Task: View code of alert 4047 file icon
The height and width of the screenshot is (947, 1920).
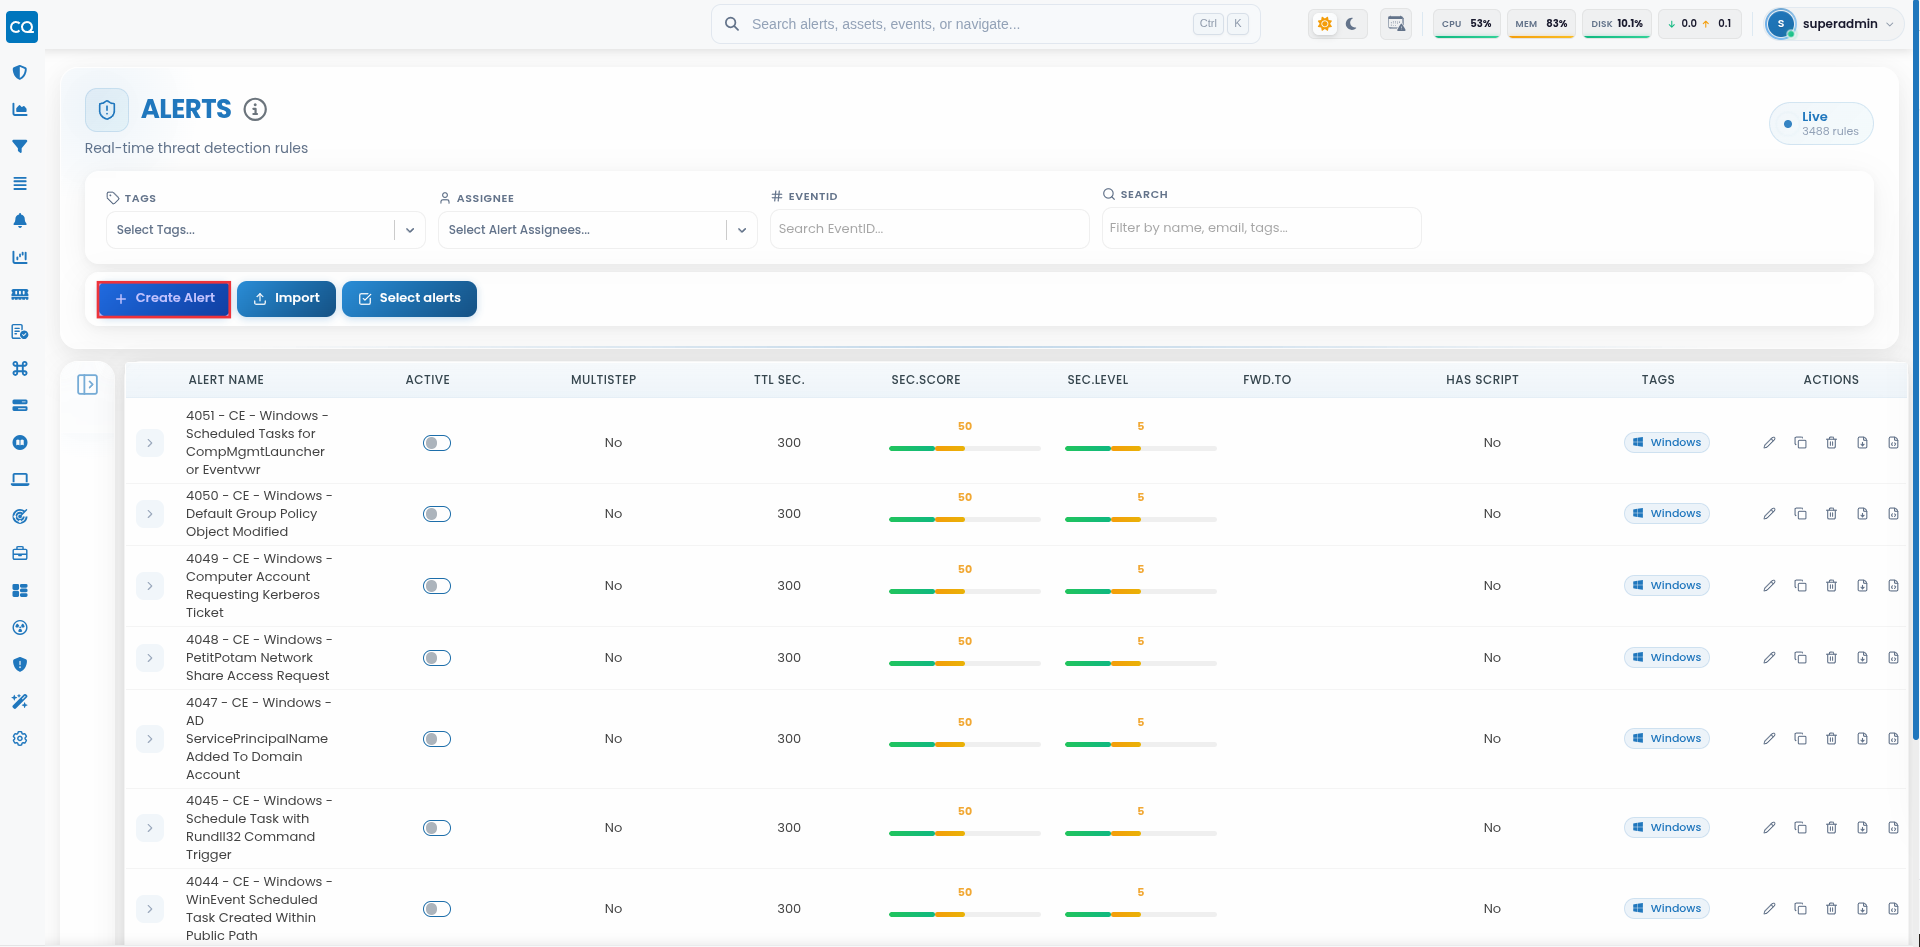Action: [x=1893, y=739]
